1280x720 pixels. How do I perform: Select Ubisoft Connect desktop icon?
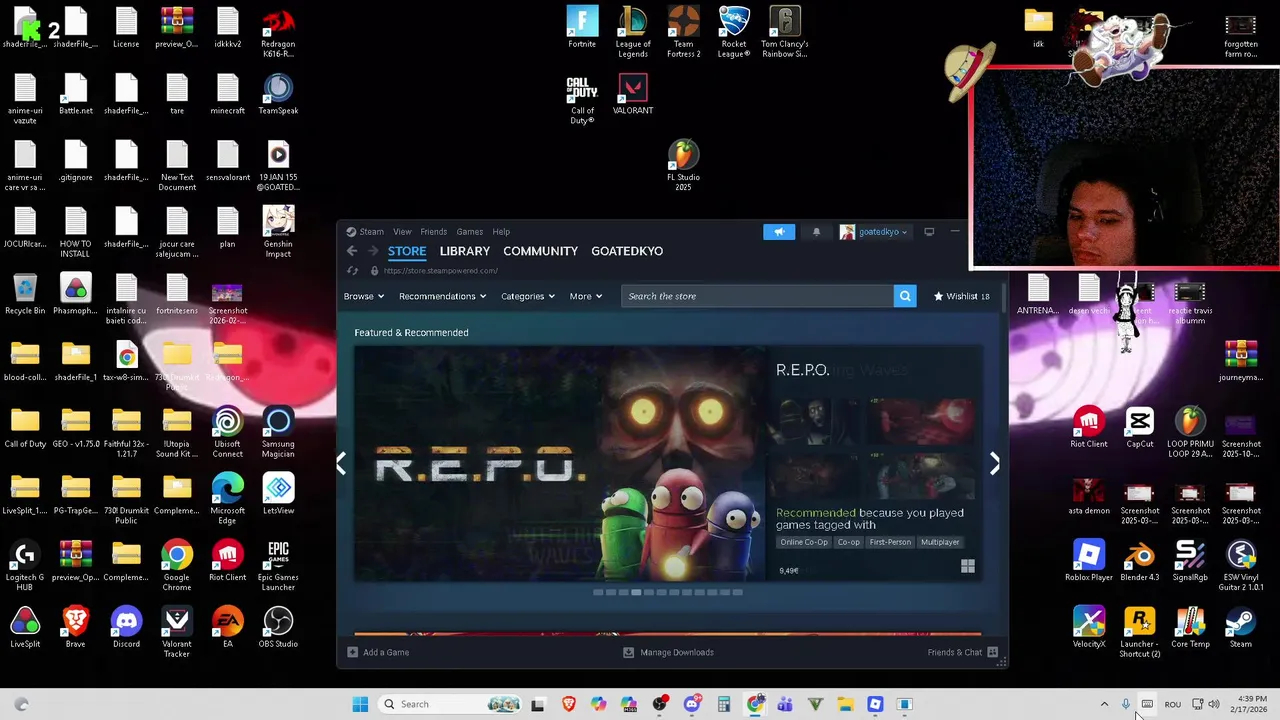tap(227, 432)
